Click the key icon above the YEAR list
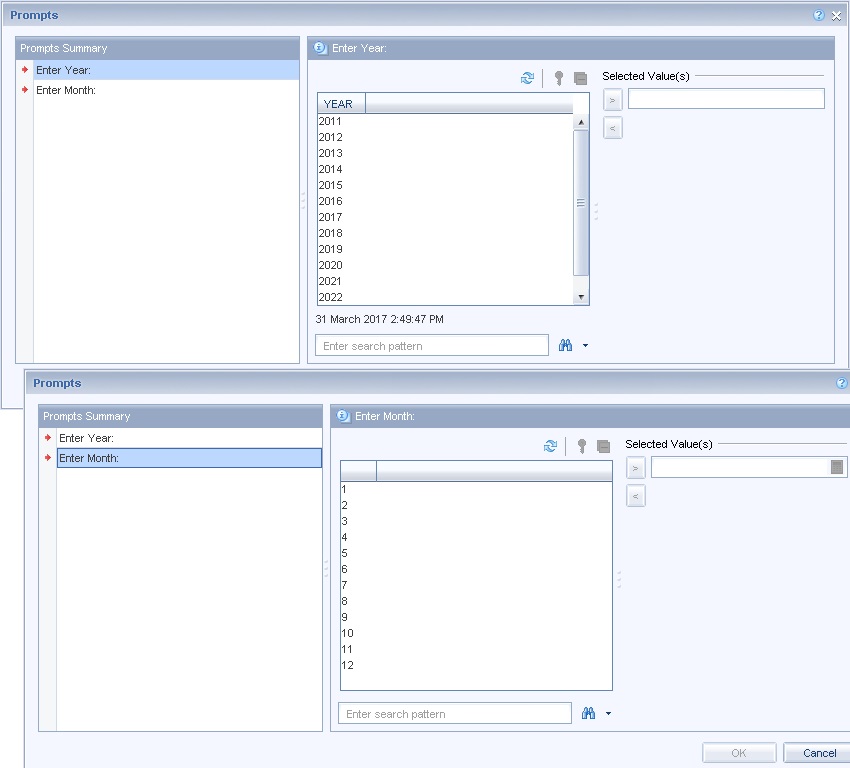The width and height of the screenshot is (850, 768). tap(558, 78)
